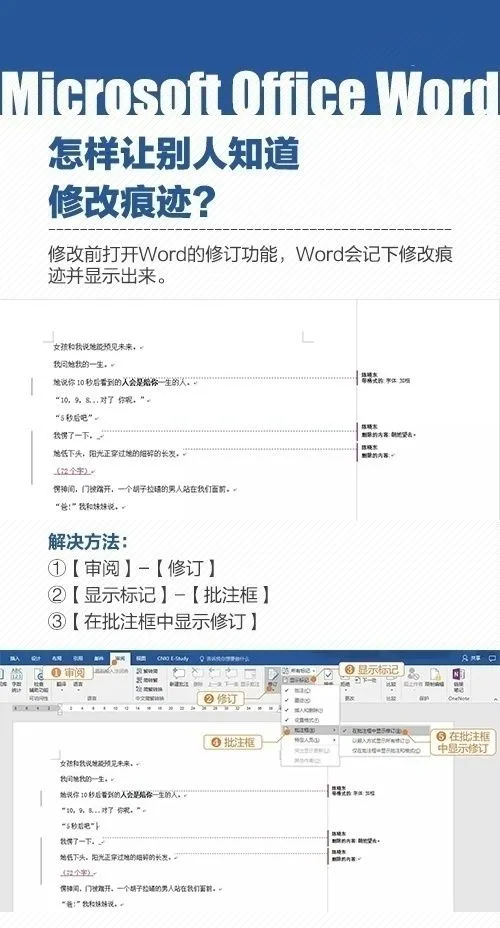Click the accept changes checkmark icon
Screen dimensions: 500x928
[x=328, y=676]
